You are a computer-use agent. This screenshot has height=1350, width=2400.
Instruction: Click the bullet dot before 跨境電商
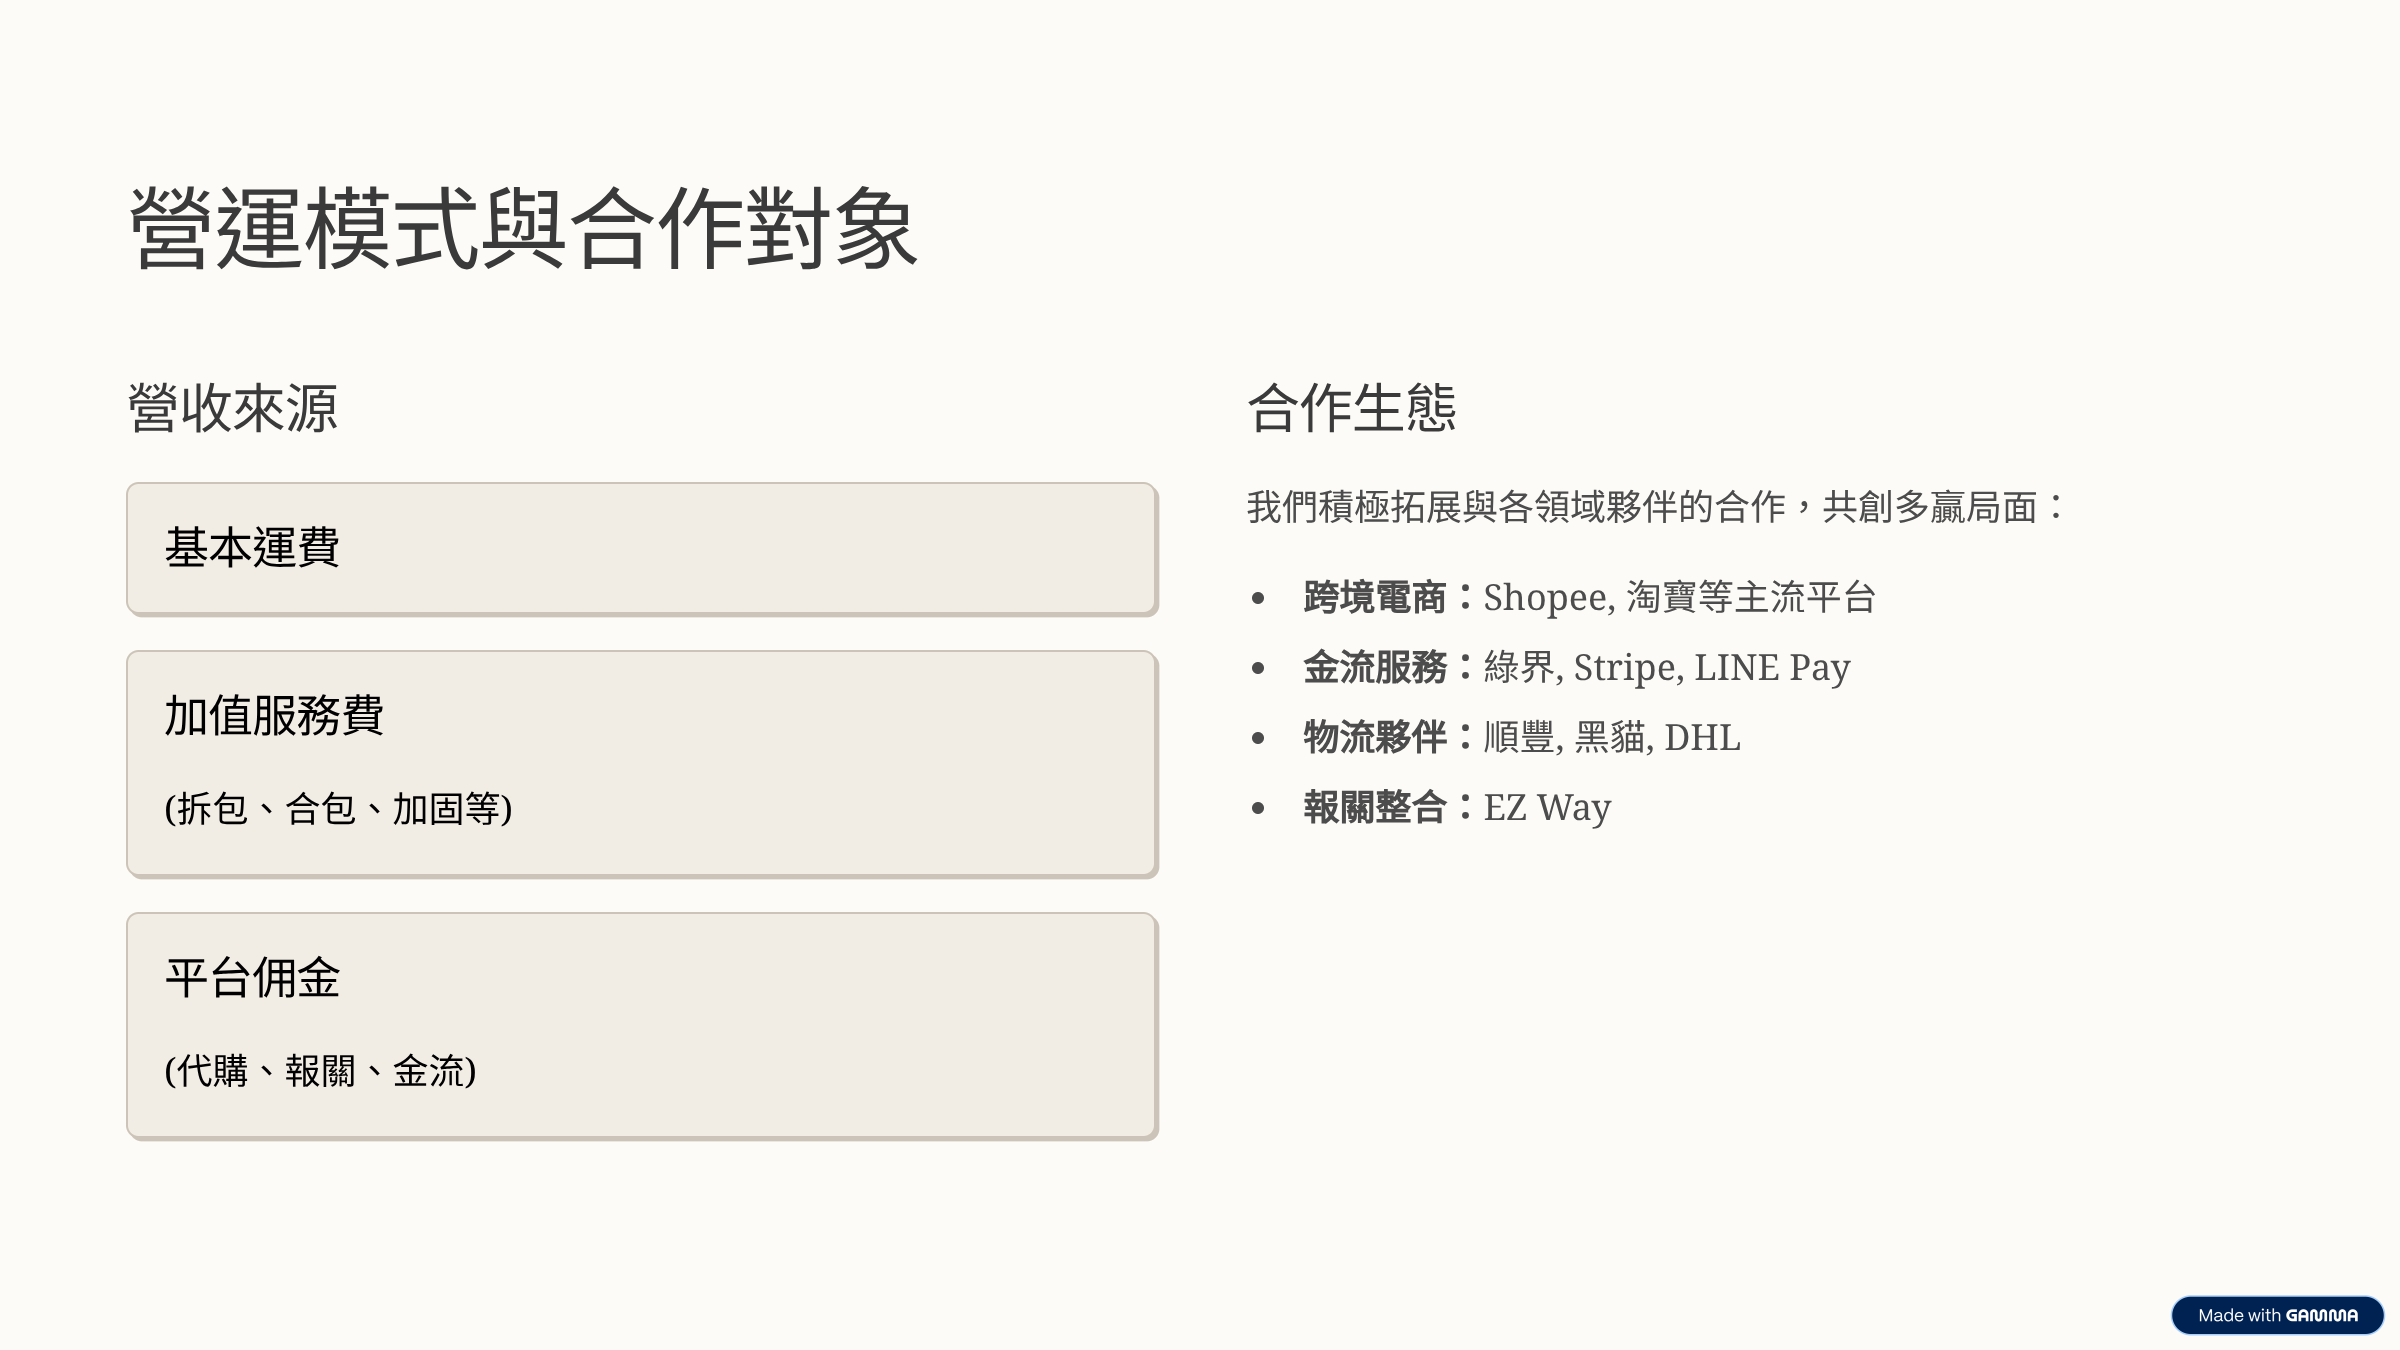pos(1258,599)
